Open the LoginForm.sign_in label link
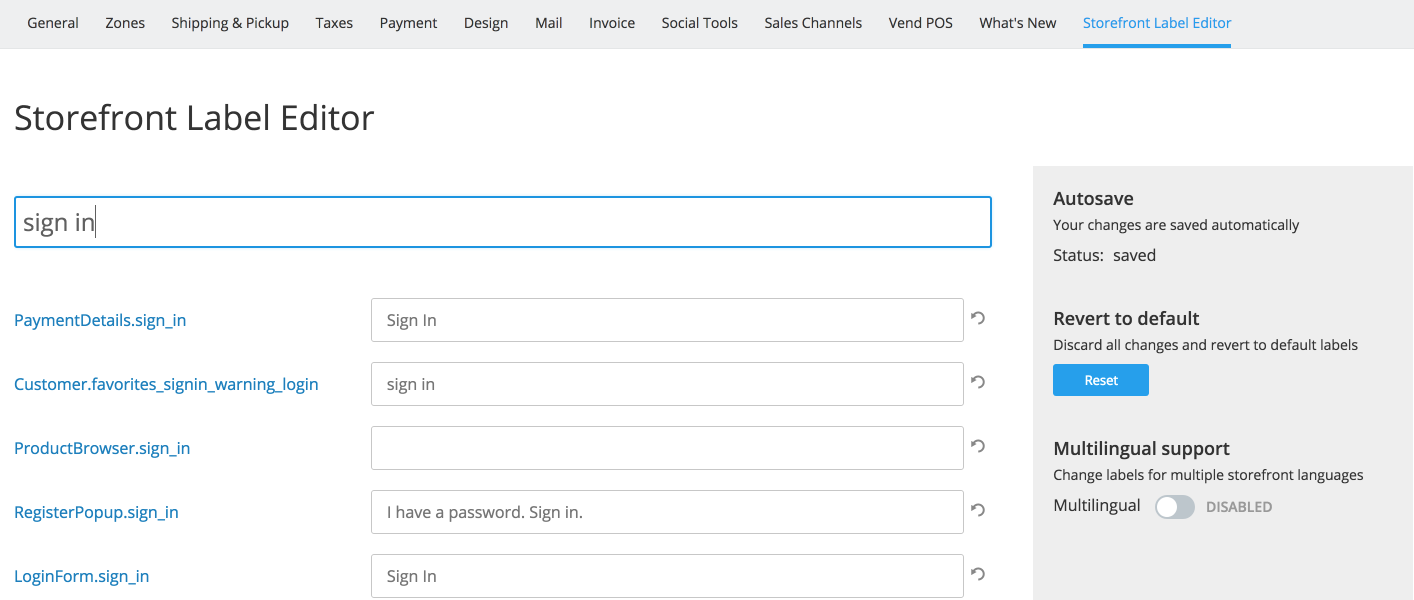Image resolution: width=1414 pixels, height=600 pixels. coord(82,576)
